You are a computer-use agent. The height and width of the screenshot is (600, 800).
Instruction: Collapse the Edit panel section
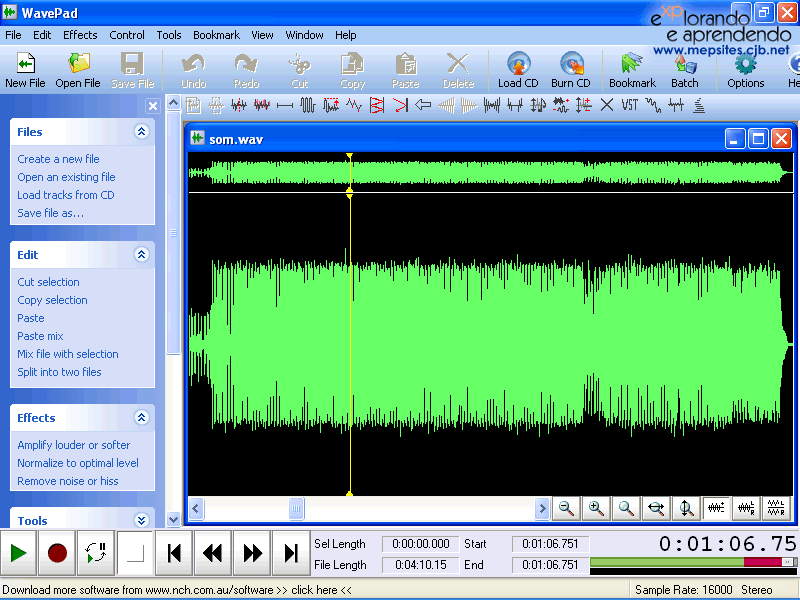pyautogui.click(x=141, y=255)
